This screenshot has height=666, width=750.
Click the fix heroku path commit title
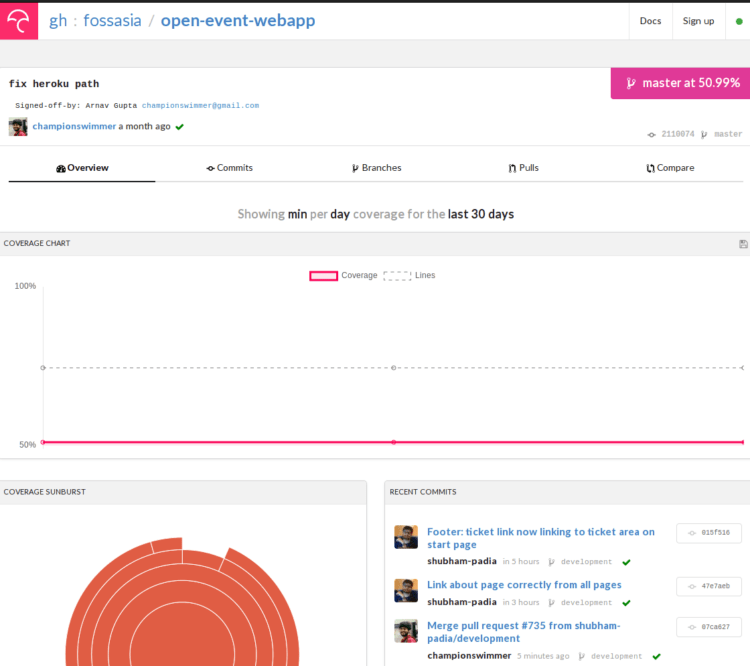tap(54, 84)
